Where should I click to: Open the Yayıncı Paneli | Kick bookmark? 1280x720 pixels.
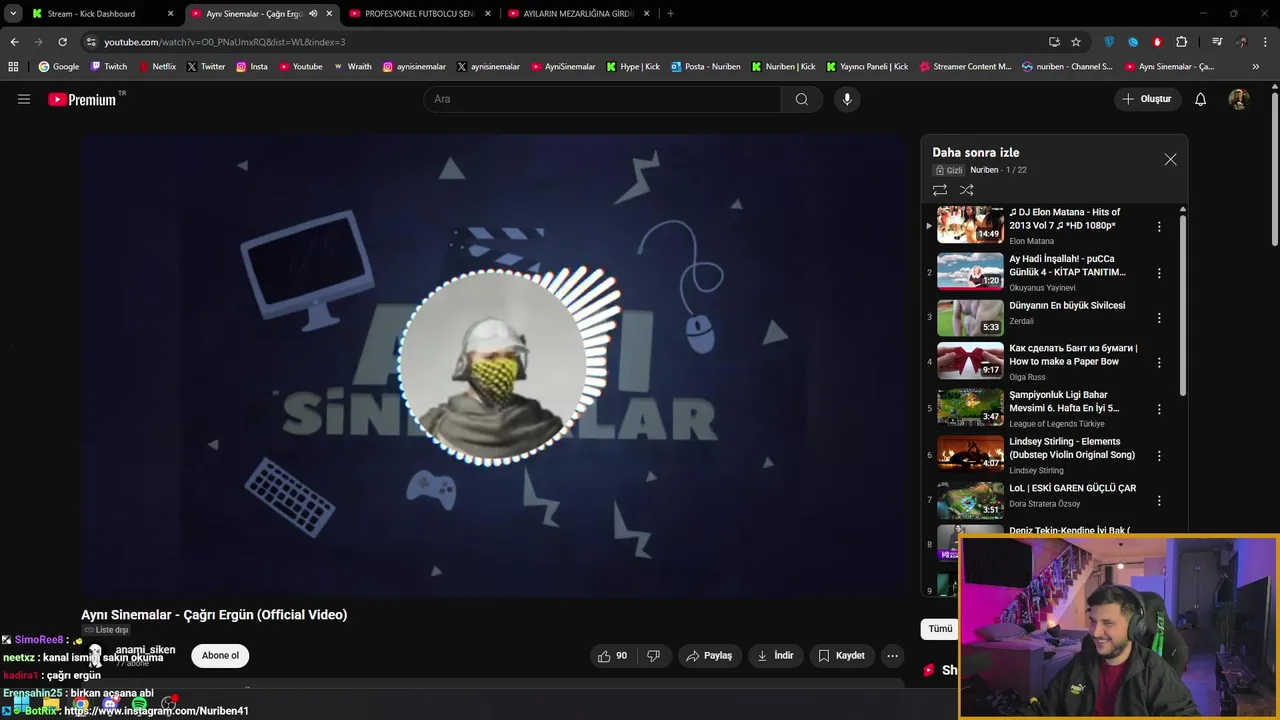coord(867,67)
